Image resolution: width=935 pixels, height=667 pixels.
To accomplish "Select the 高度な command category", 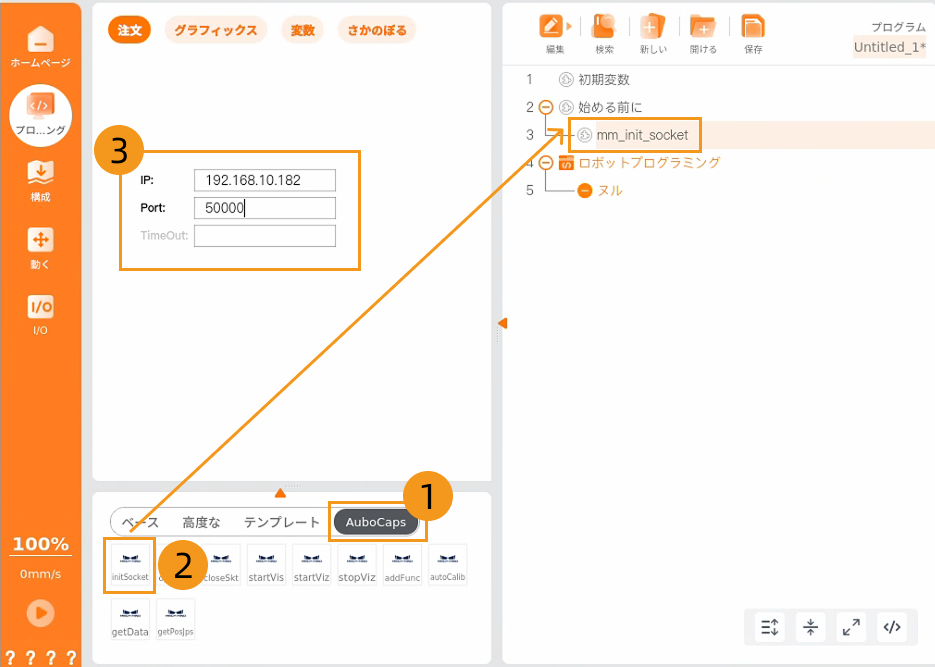I will [x=202, y=523].
